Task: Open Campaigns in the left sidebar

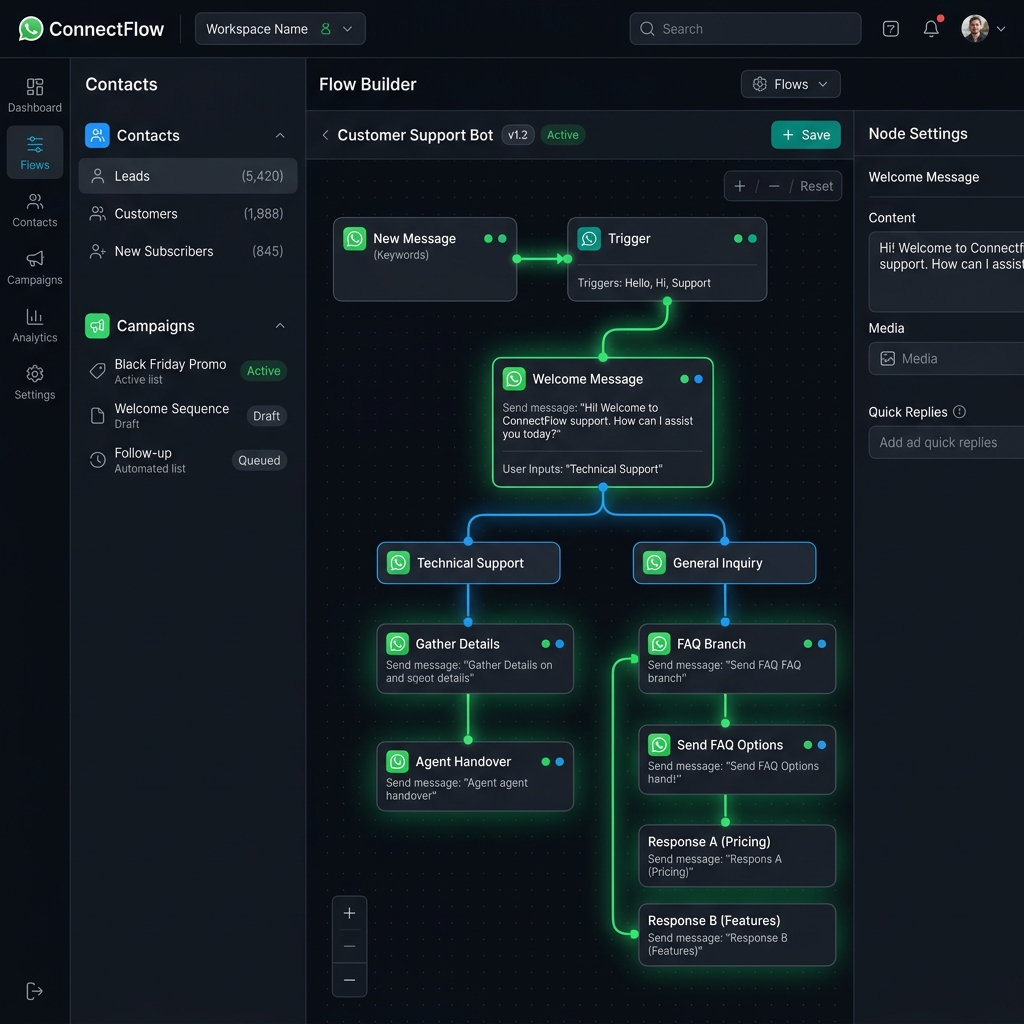Action: pos(35,268)
